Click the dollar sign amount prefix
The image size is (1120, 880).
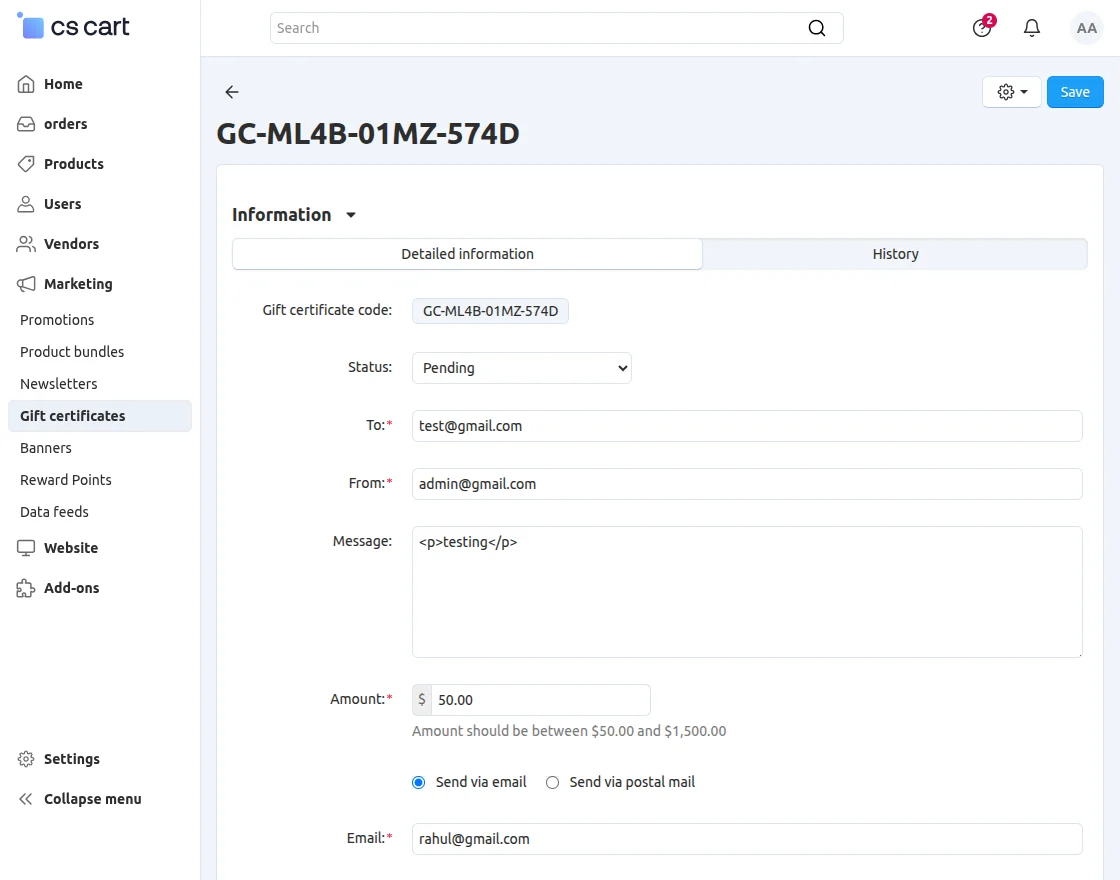[421, 700]
